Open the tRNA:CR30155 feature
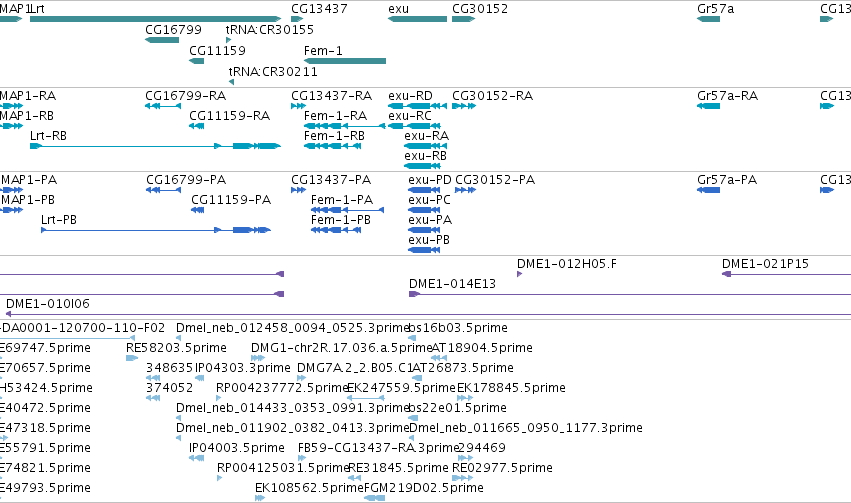Image resolution: width=851 pixels, height=503 pixels. 228,40
